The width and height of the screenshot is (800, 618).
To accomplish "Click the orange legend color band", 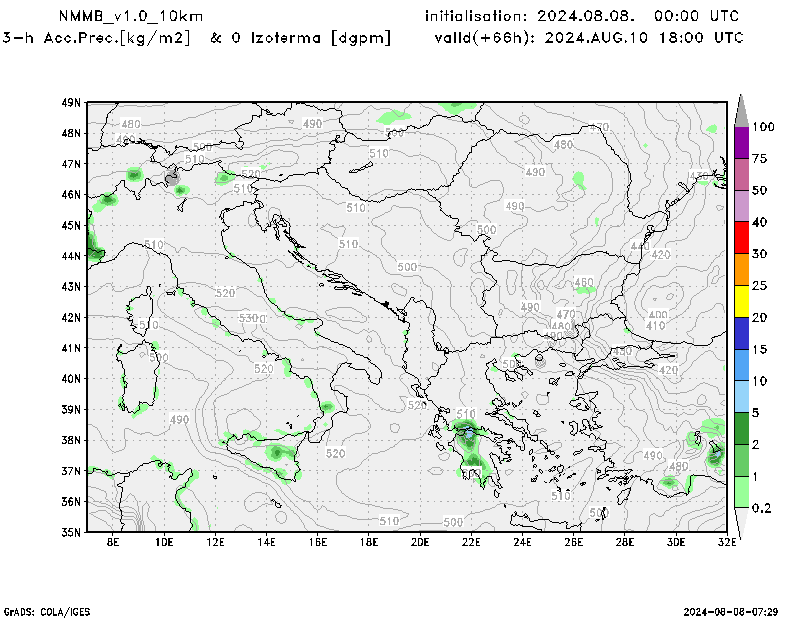I will pos(741,270).
